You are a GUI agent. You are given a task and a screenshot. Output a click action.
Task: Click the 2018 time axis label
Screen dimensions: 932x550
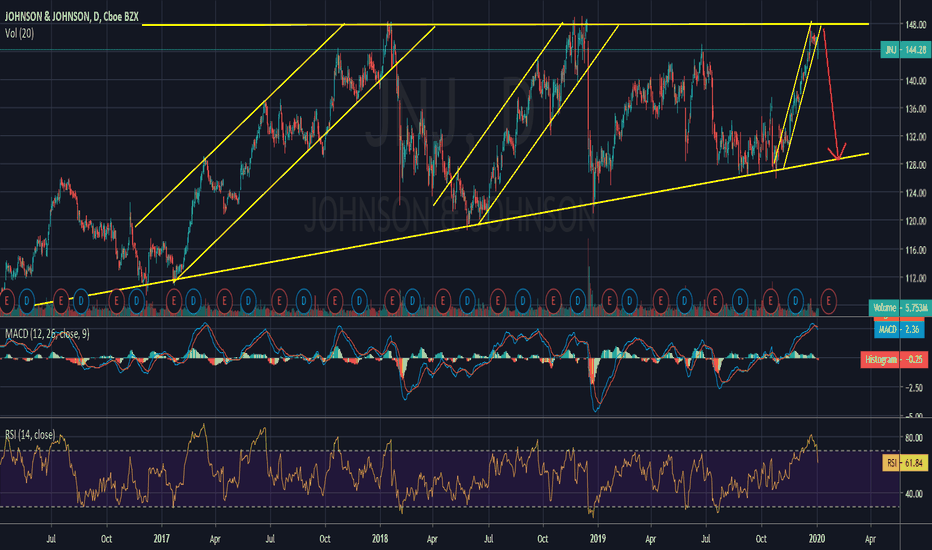pos(380,539)
